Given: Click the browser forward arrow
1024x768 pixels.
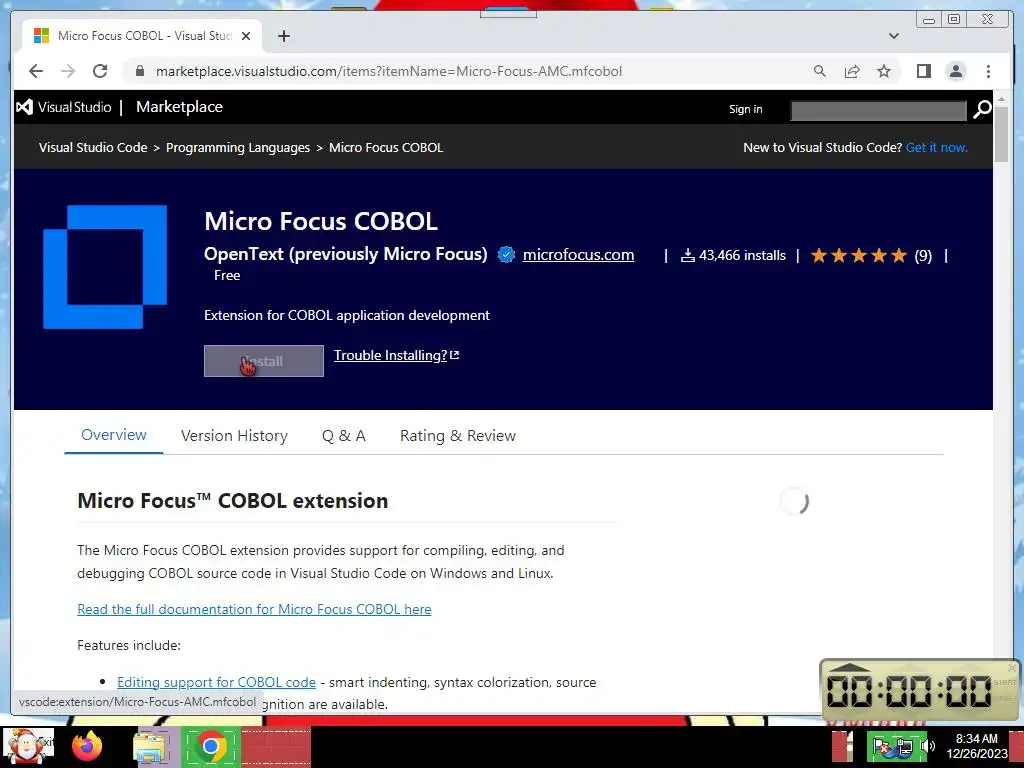Looking at the screenshot, I should pos(68,71).
